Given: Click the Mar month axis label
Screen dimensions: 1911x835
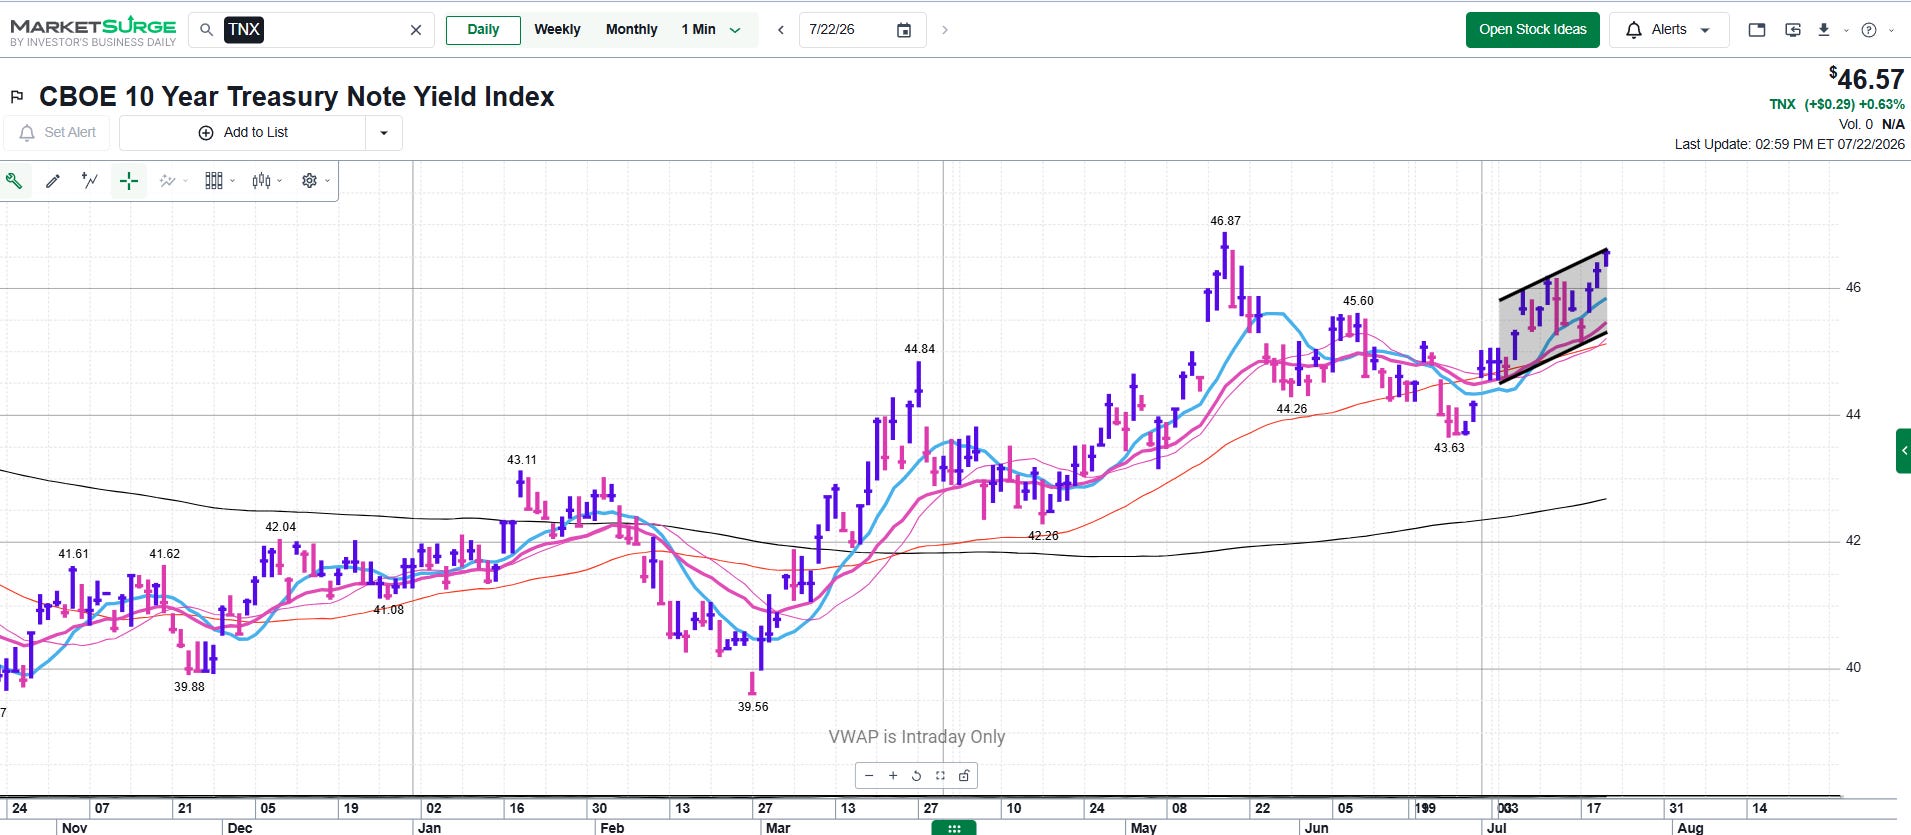Looking at the screenshot, I should click(778, 828).
